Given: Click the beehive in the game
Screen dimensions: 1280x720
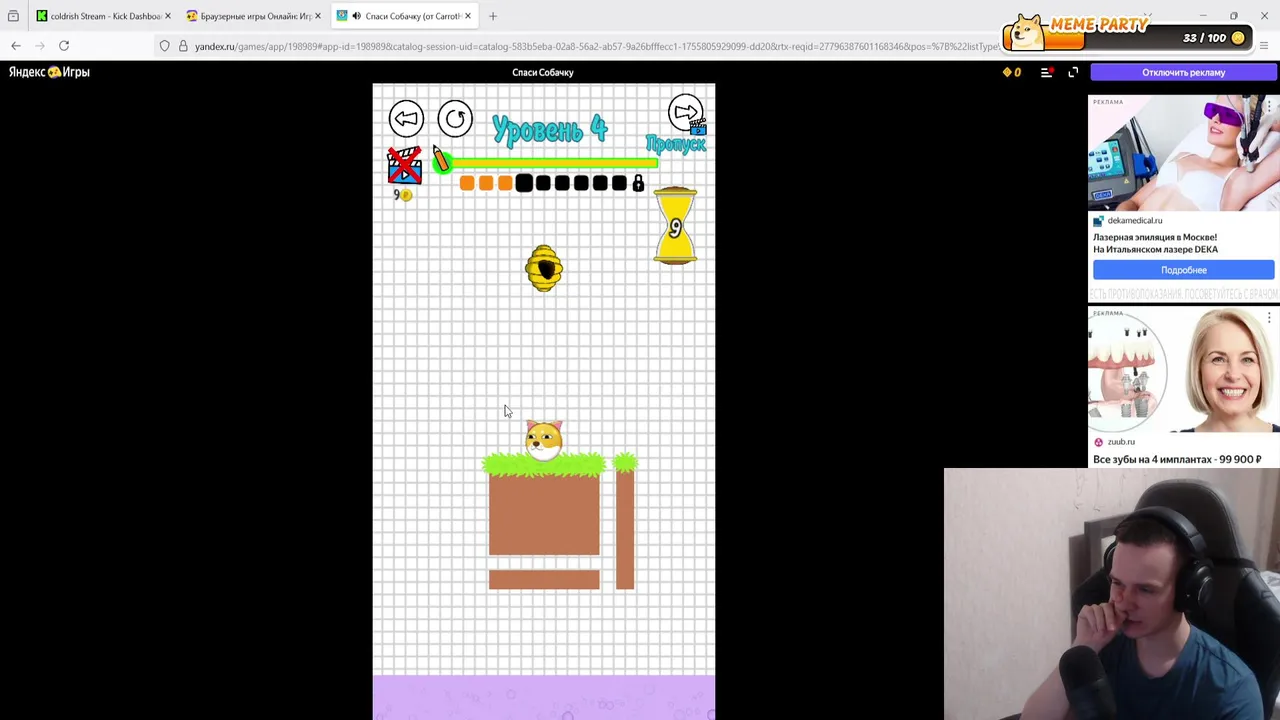Looking at the screenshot, I should pyautogui.click(x=544, y=268).
